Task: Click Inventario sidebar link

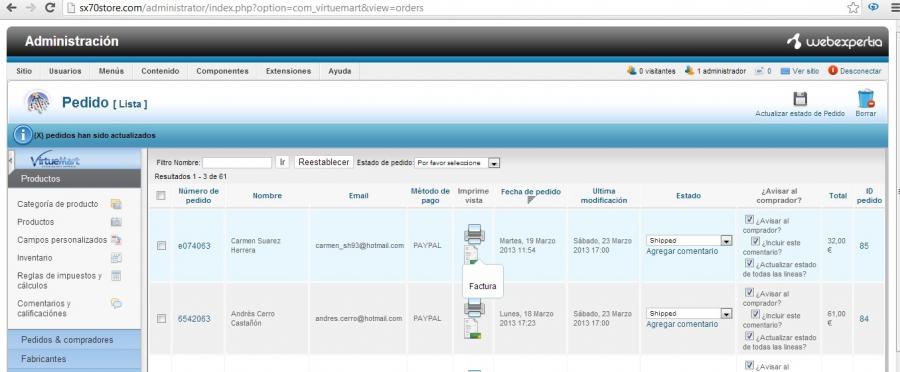Action: [34, 258]
